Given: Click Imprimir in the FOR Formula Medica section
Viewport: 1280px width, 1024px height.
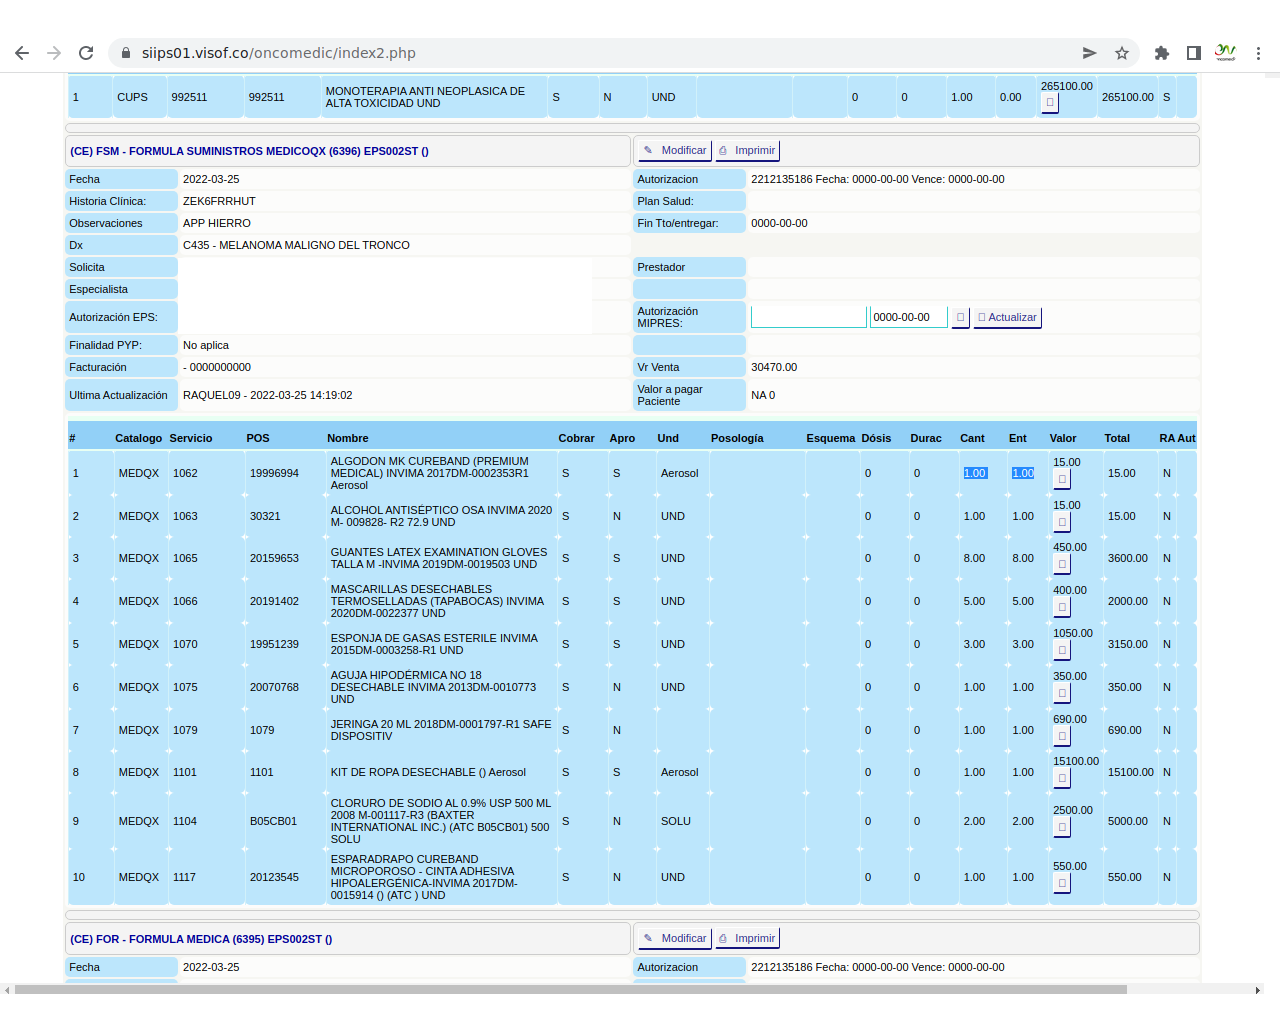Looking at the screenshot, I should (747, 939).
